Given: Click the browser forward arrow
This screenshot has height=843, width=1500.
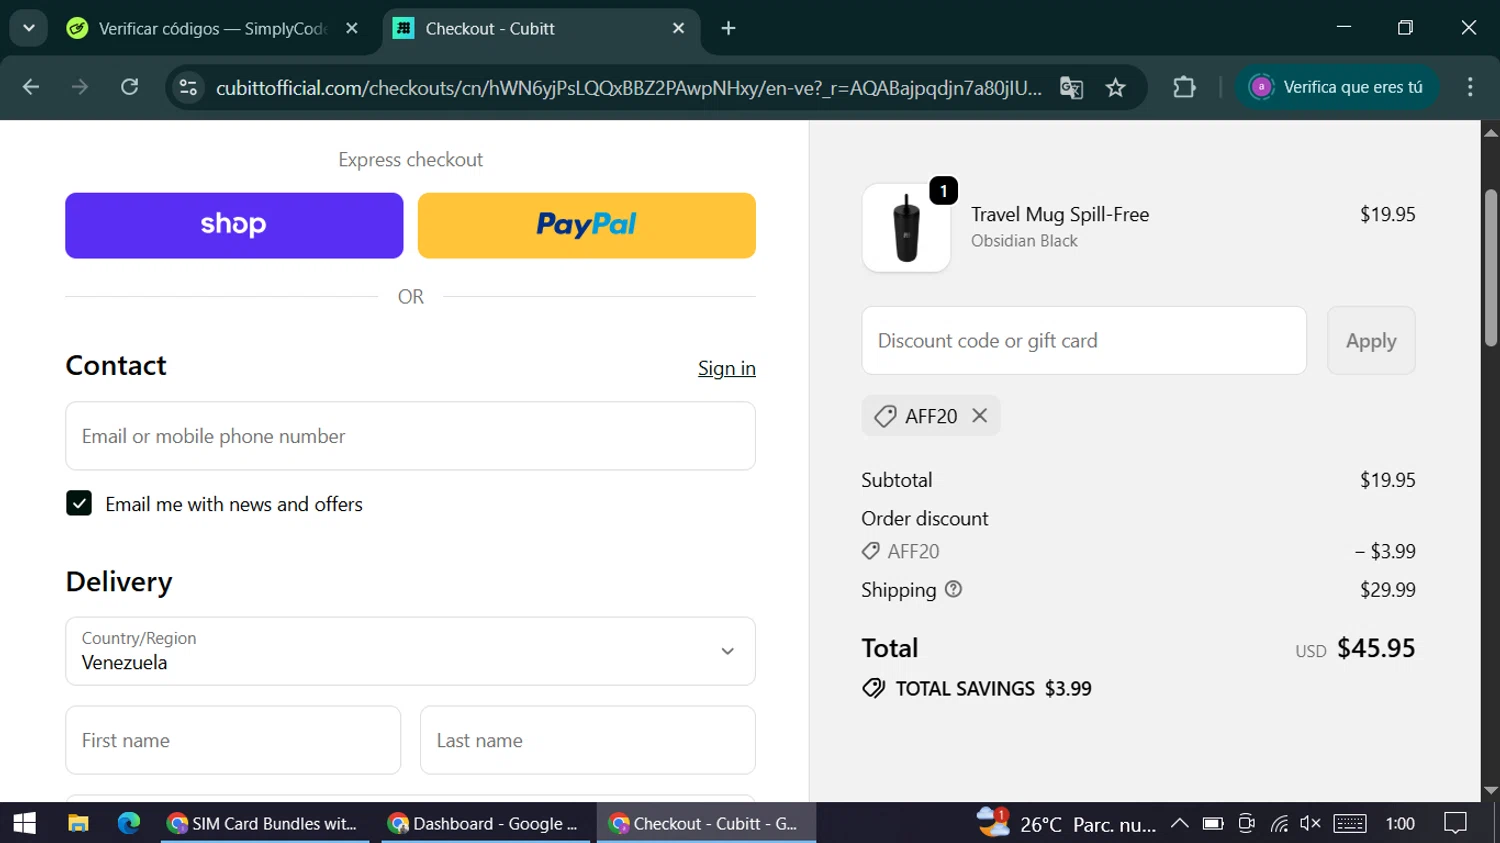Looking at the screenshot, I should coord(80,88).
